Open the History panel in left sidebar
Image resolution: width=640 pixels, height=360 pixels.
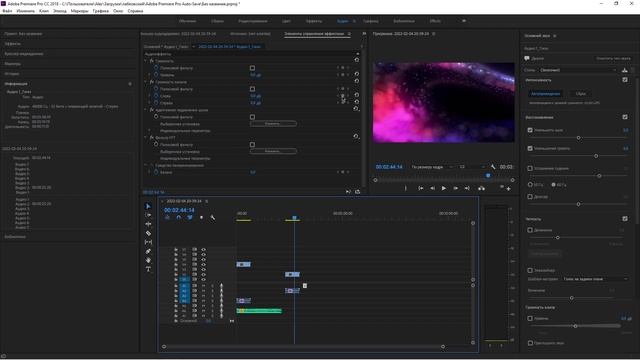(x=12, y=74)
